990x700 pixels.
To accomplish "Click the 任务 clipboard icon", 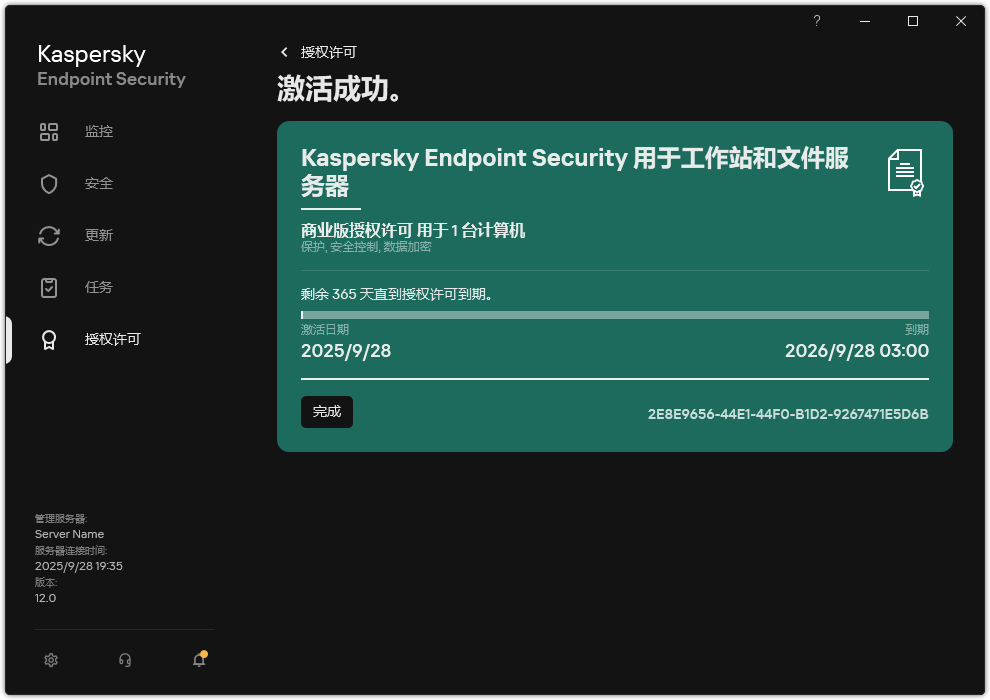I will point(49,288).
